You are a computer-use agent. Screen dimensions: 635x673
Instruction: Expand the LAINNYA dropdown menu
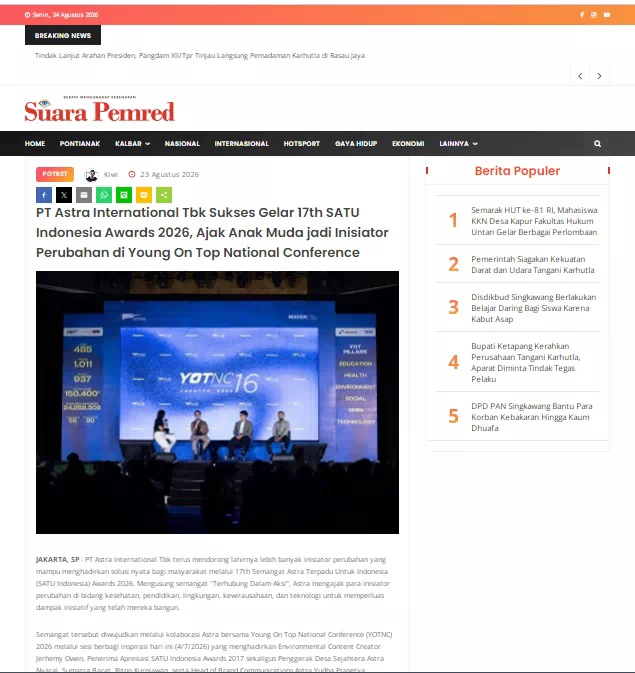click(x=458, y=144)
